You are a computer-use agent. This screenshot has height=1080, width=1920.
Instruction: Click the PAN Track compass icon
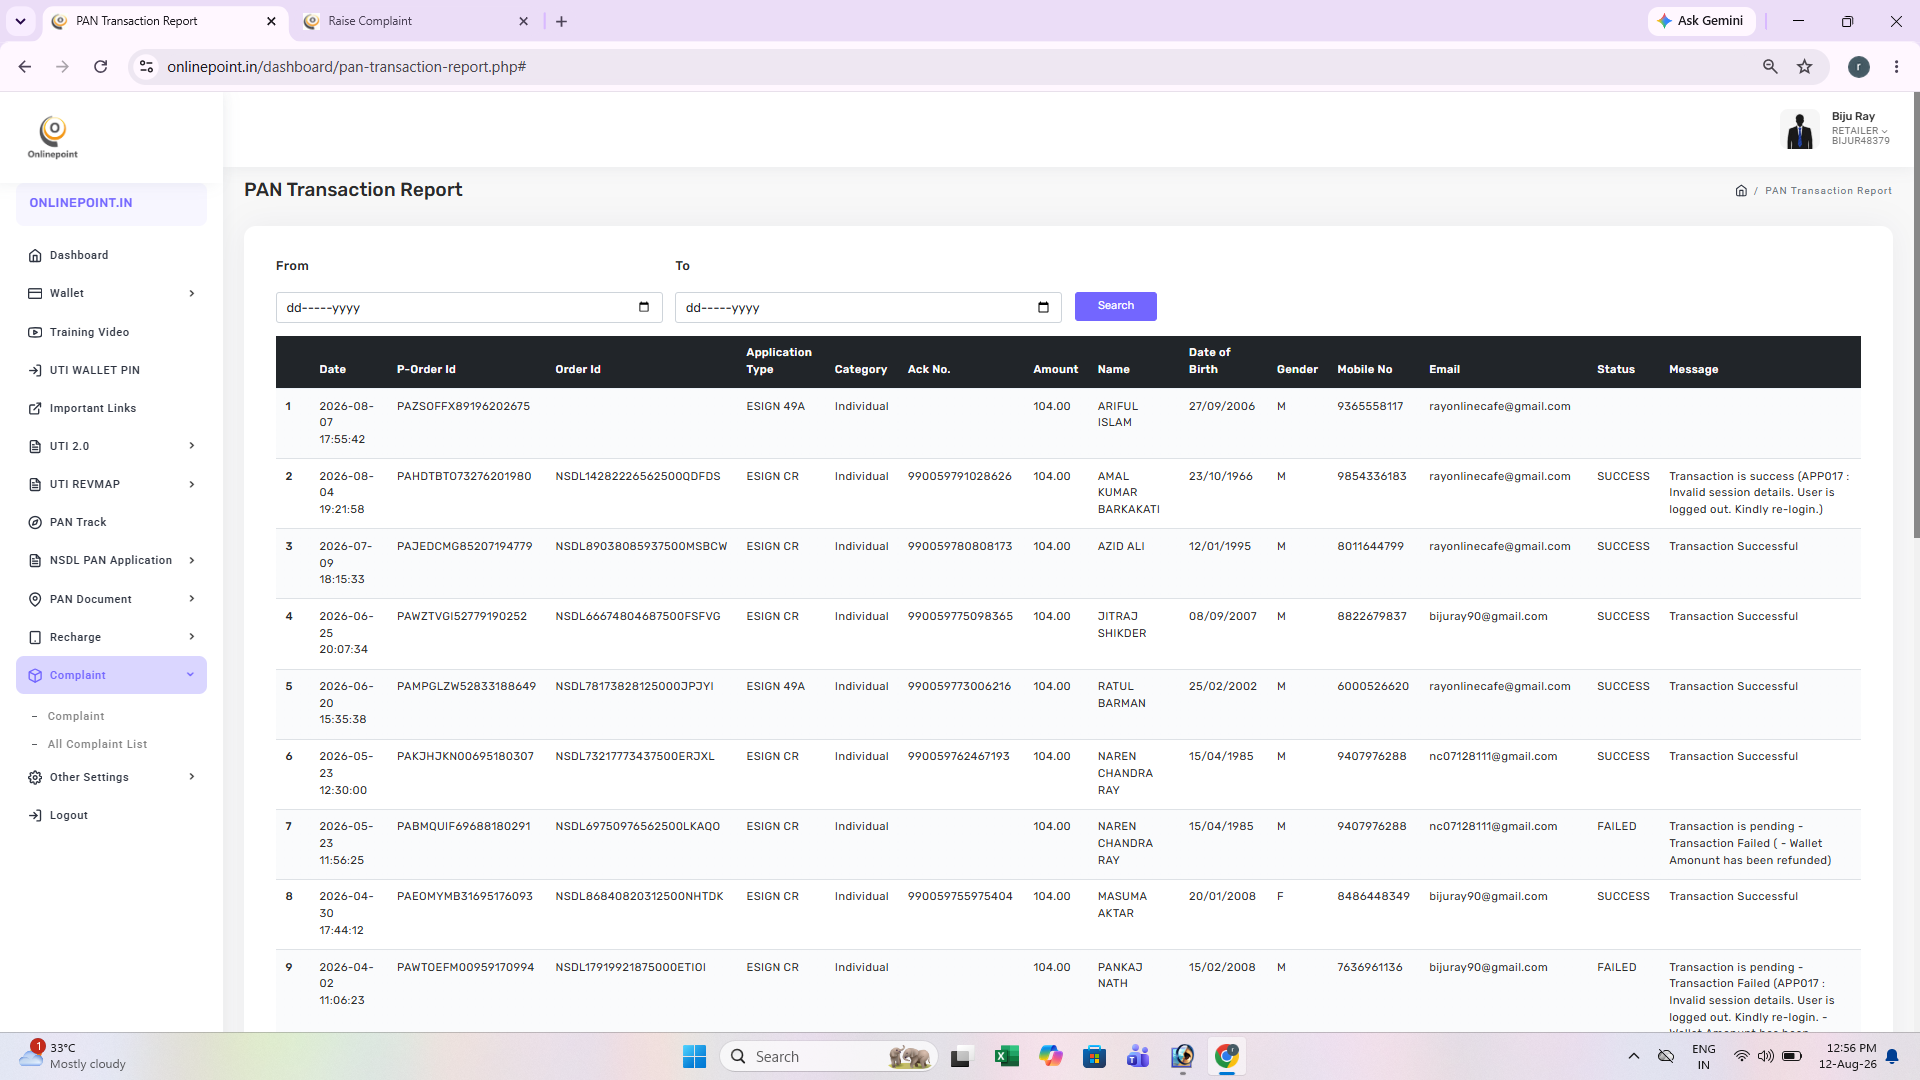[x=35, y=522]
